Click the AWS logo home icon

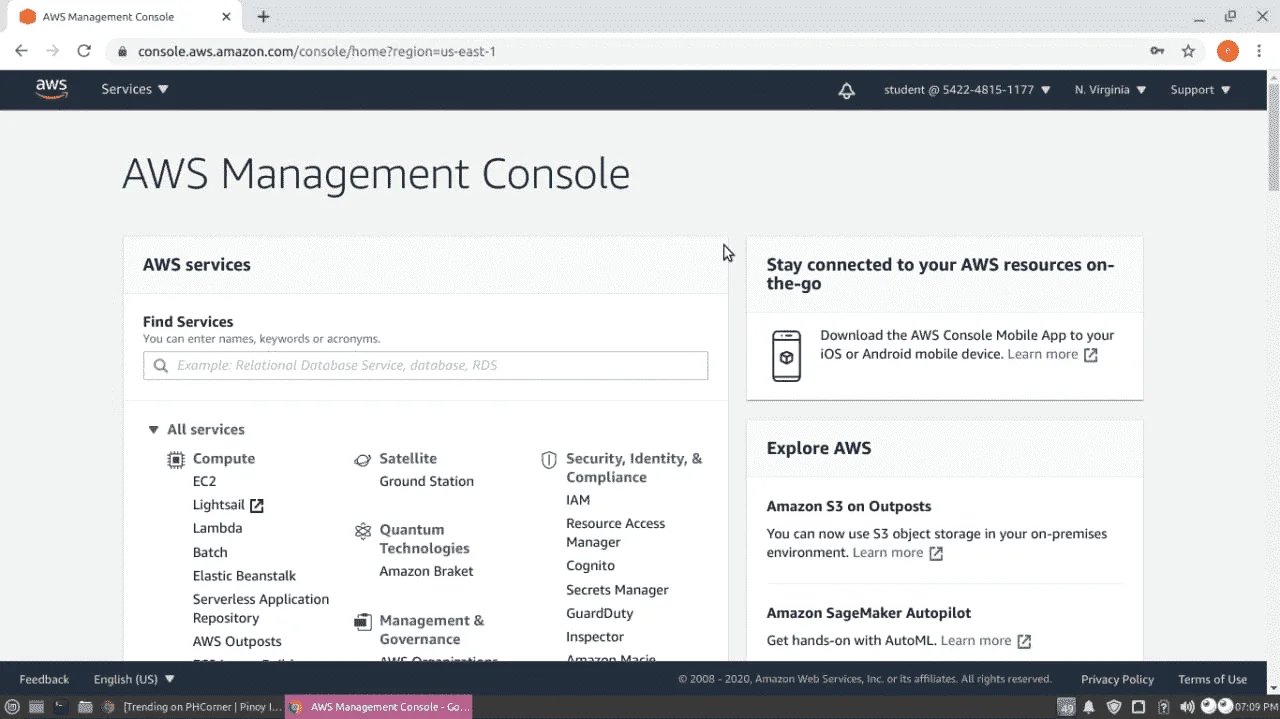click(x=51, y=89)
